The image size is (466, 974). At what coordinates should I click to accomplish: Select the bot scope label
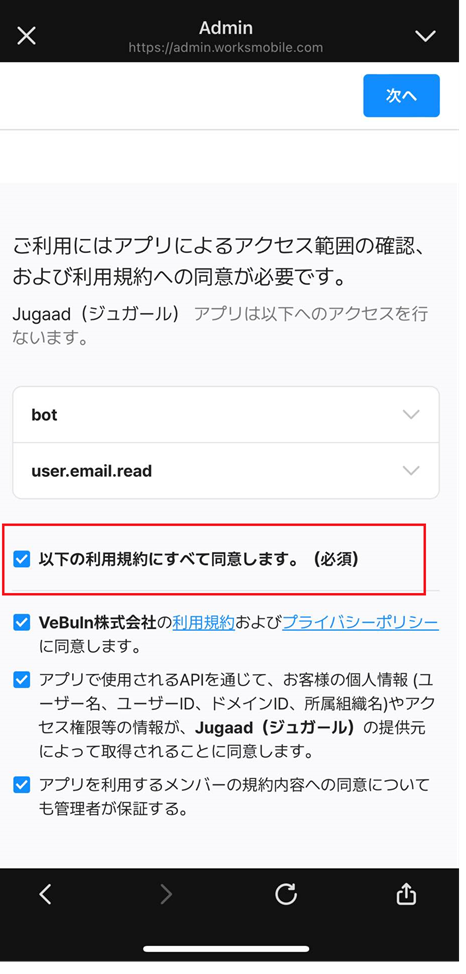44,414
